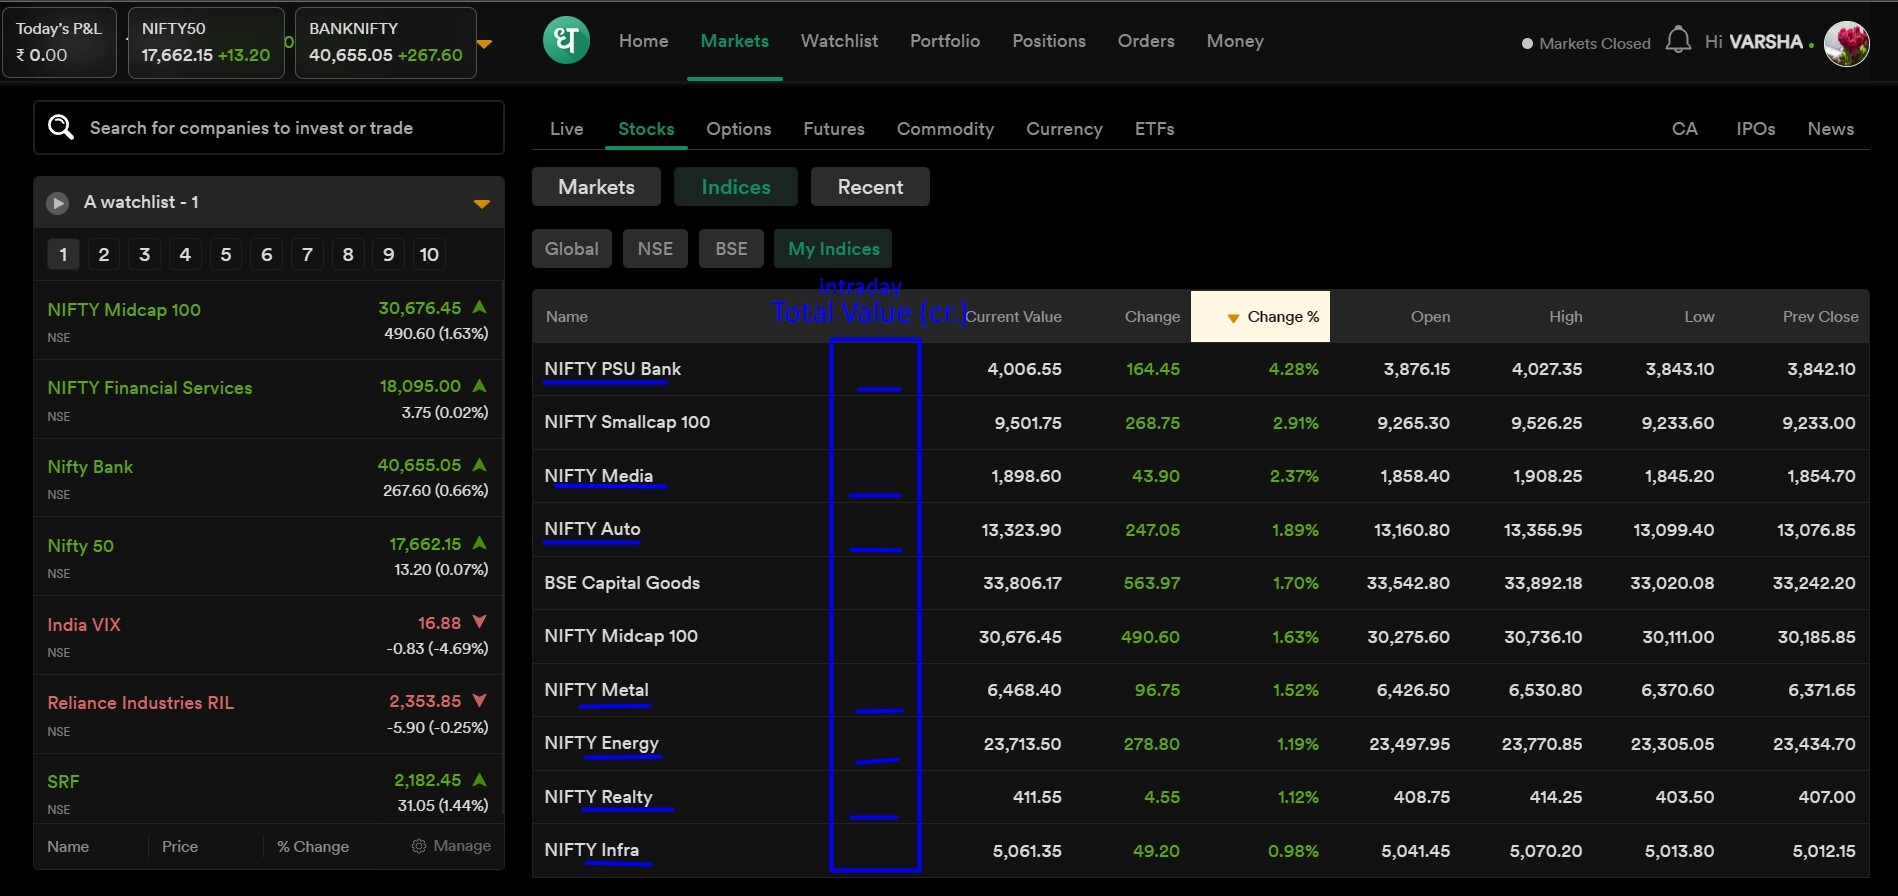Click the watchlist play icon
Image resolution: width=1898 pixels, height=896 pixels.
pos(58,203)
